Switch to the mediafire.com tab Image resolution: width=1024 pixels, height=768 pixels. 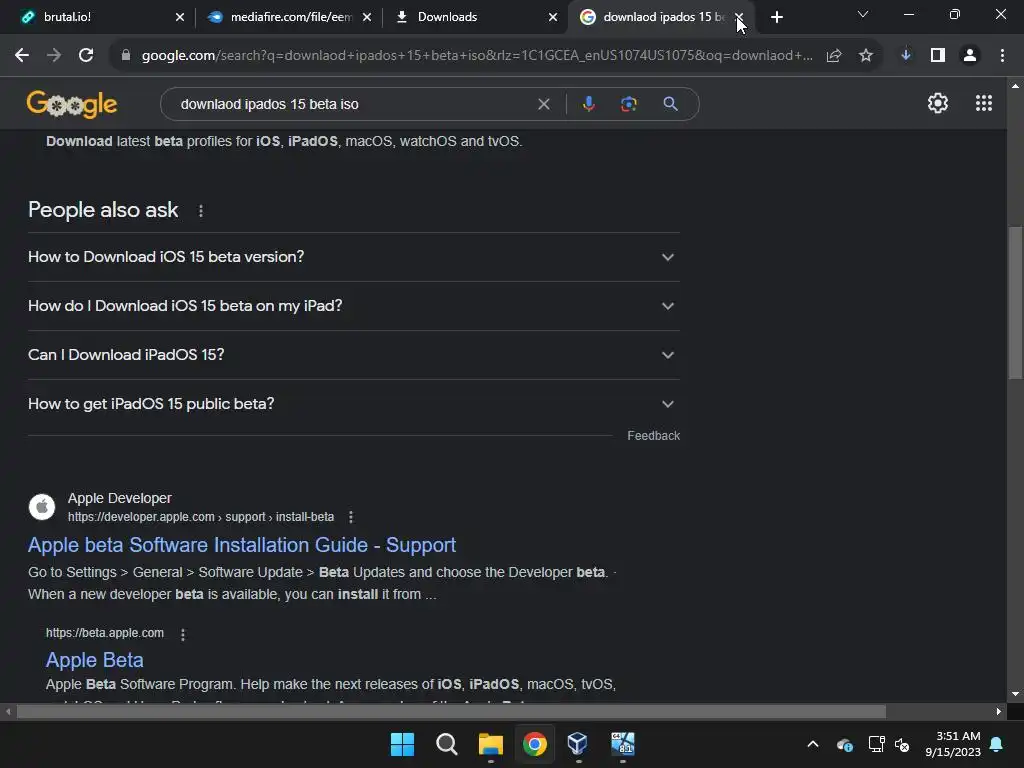pyautogui.click(x=287, y=17)
